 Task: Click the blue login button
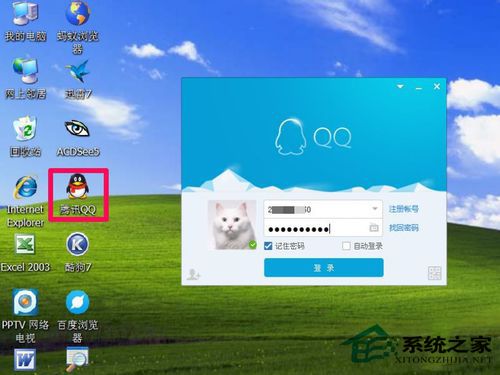pyautogui.click(x=324, y=268)
